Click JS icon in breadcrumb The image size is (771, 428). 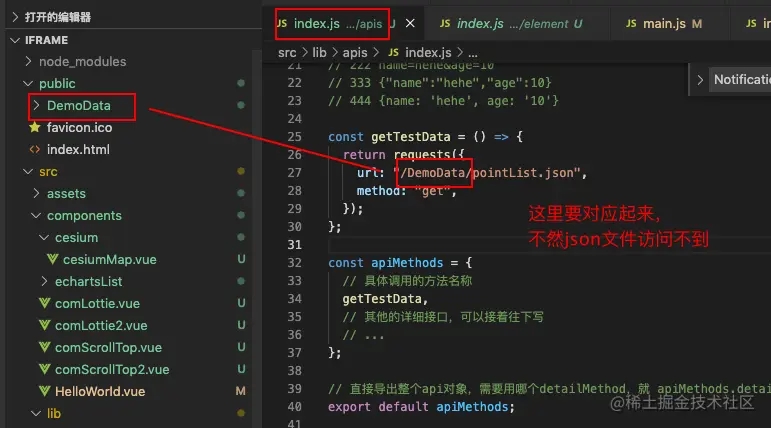(393, 52)
